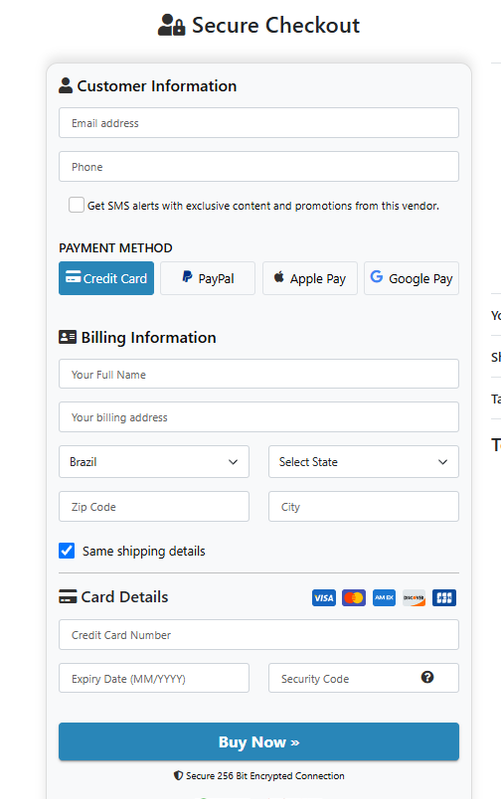Screen dimensions: 501x799
Task: Click the Visa card logo
Action: click(x=324, y=598)
